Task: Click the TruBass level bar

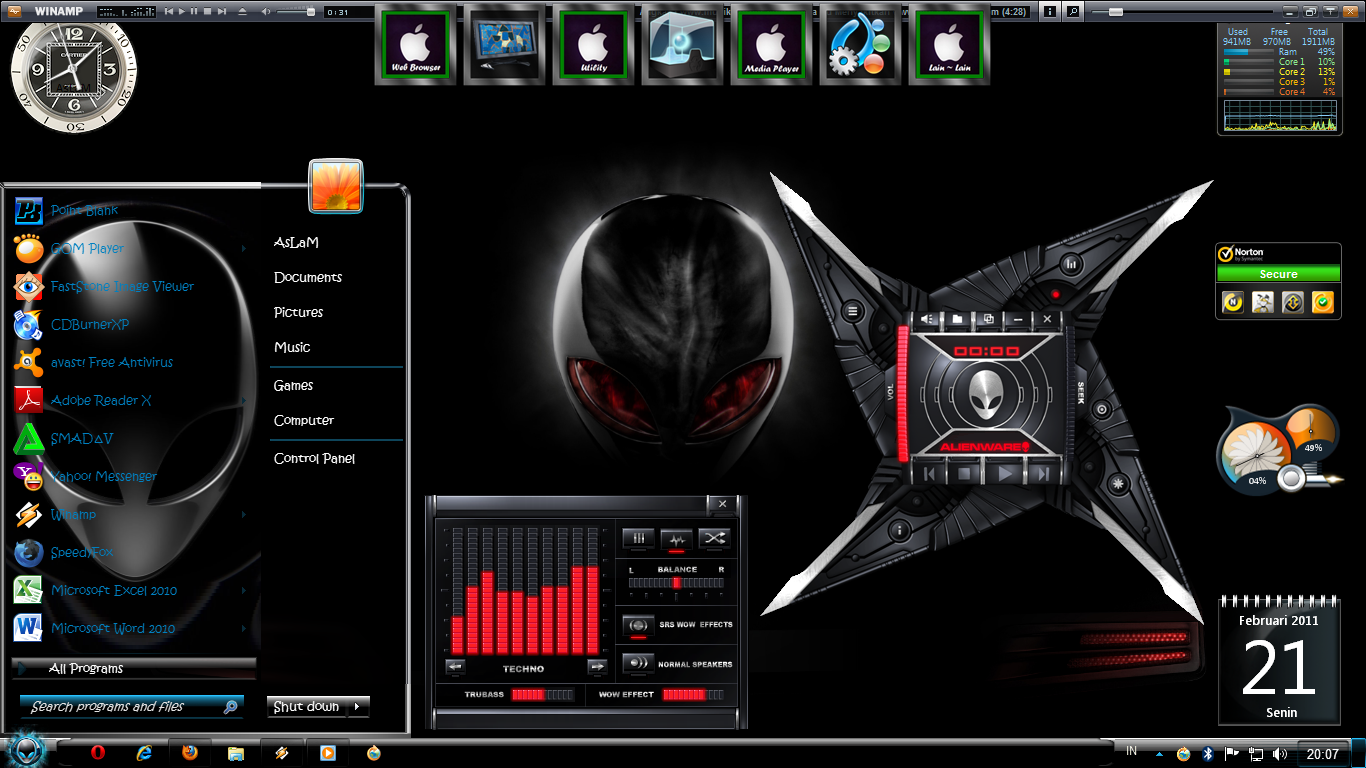Action: pyautogui.click(x=543, y=694)
